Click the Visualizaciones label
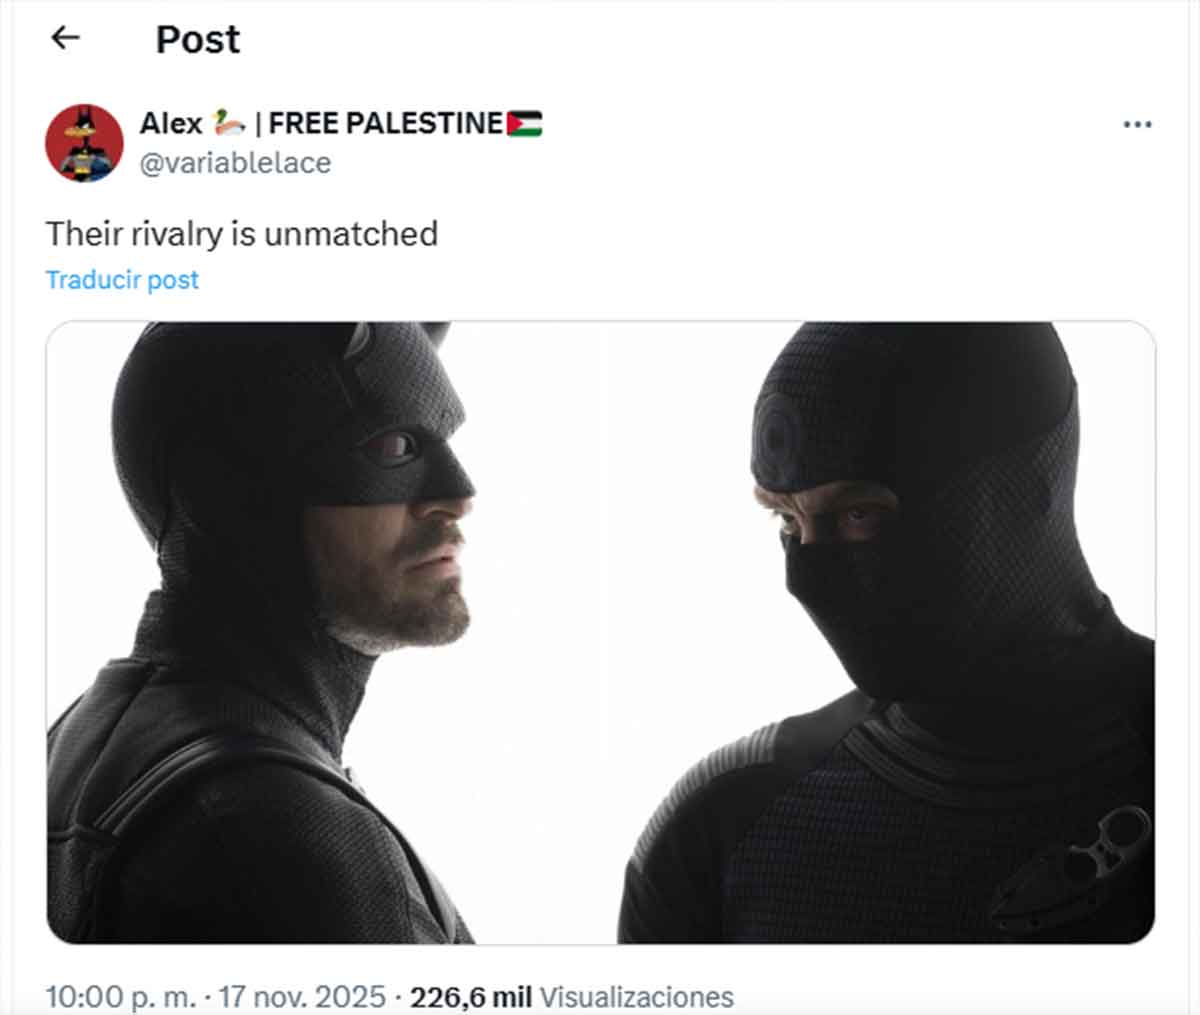This screenshot has height=1015, width=1200. 637,996
